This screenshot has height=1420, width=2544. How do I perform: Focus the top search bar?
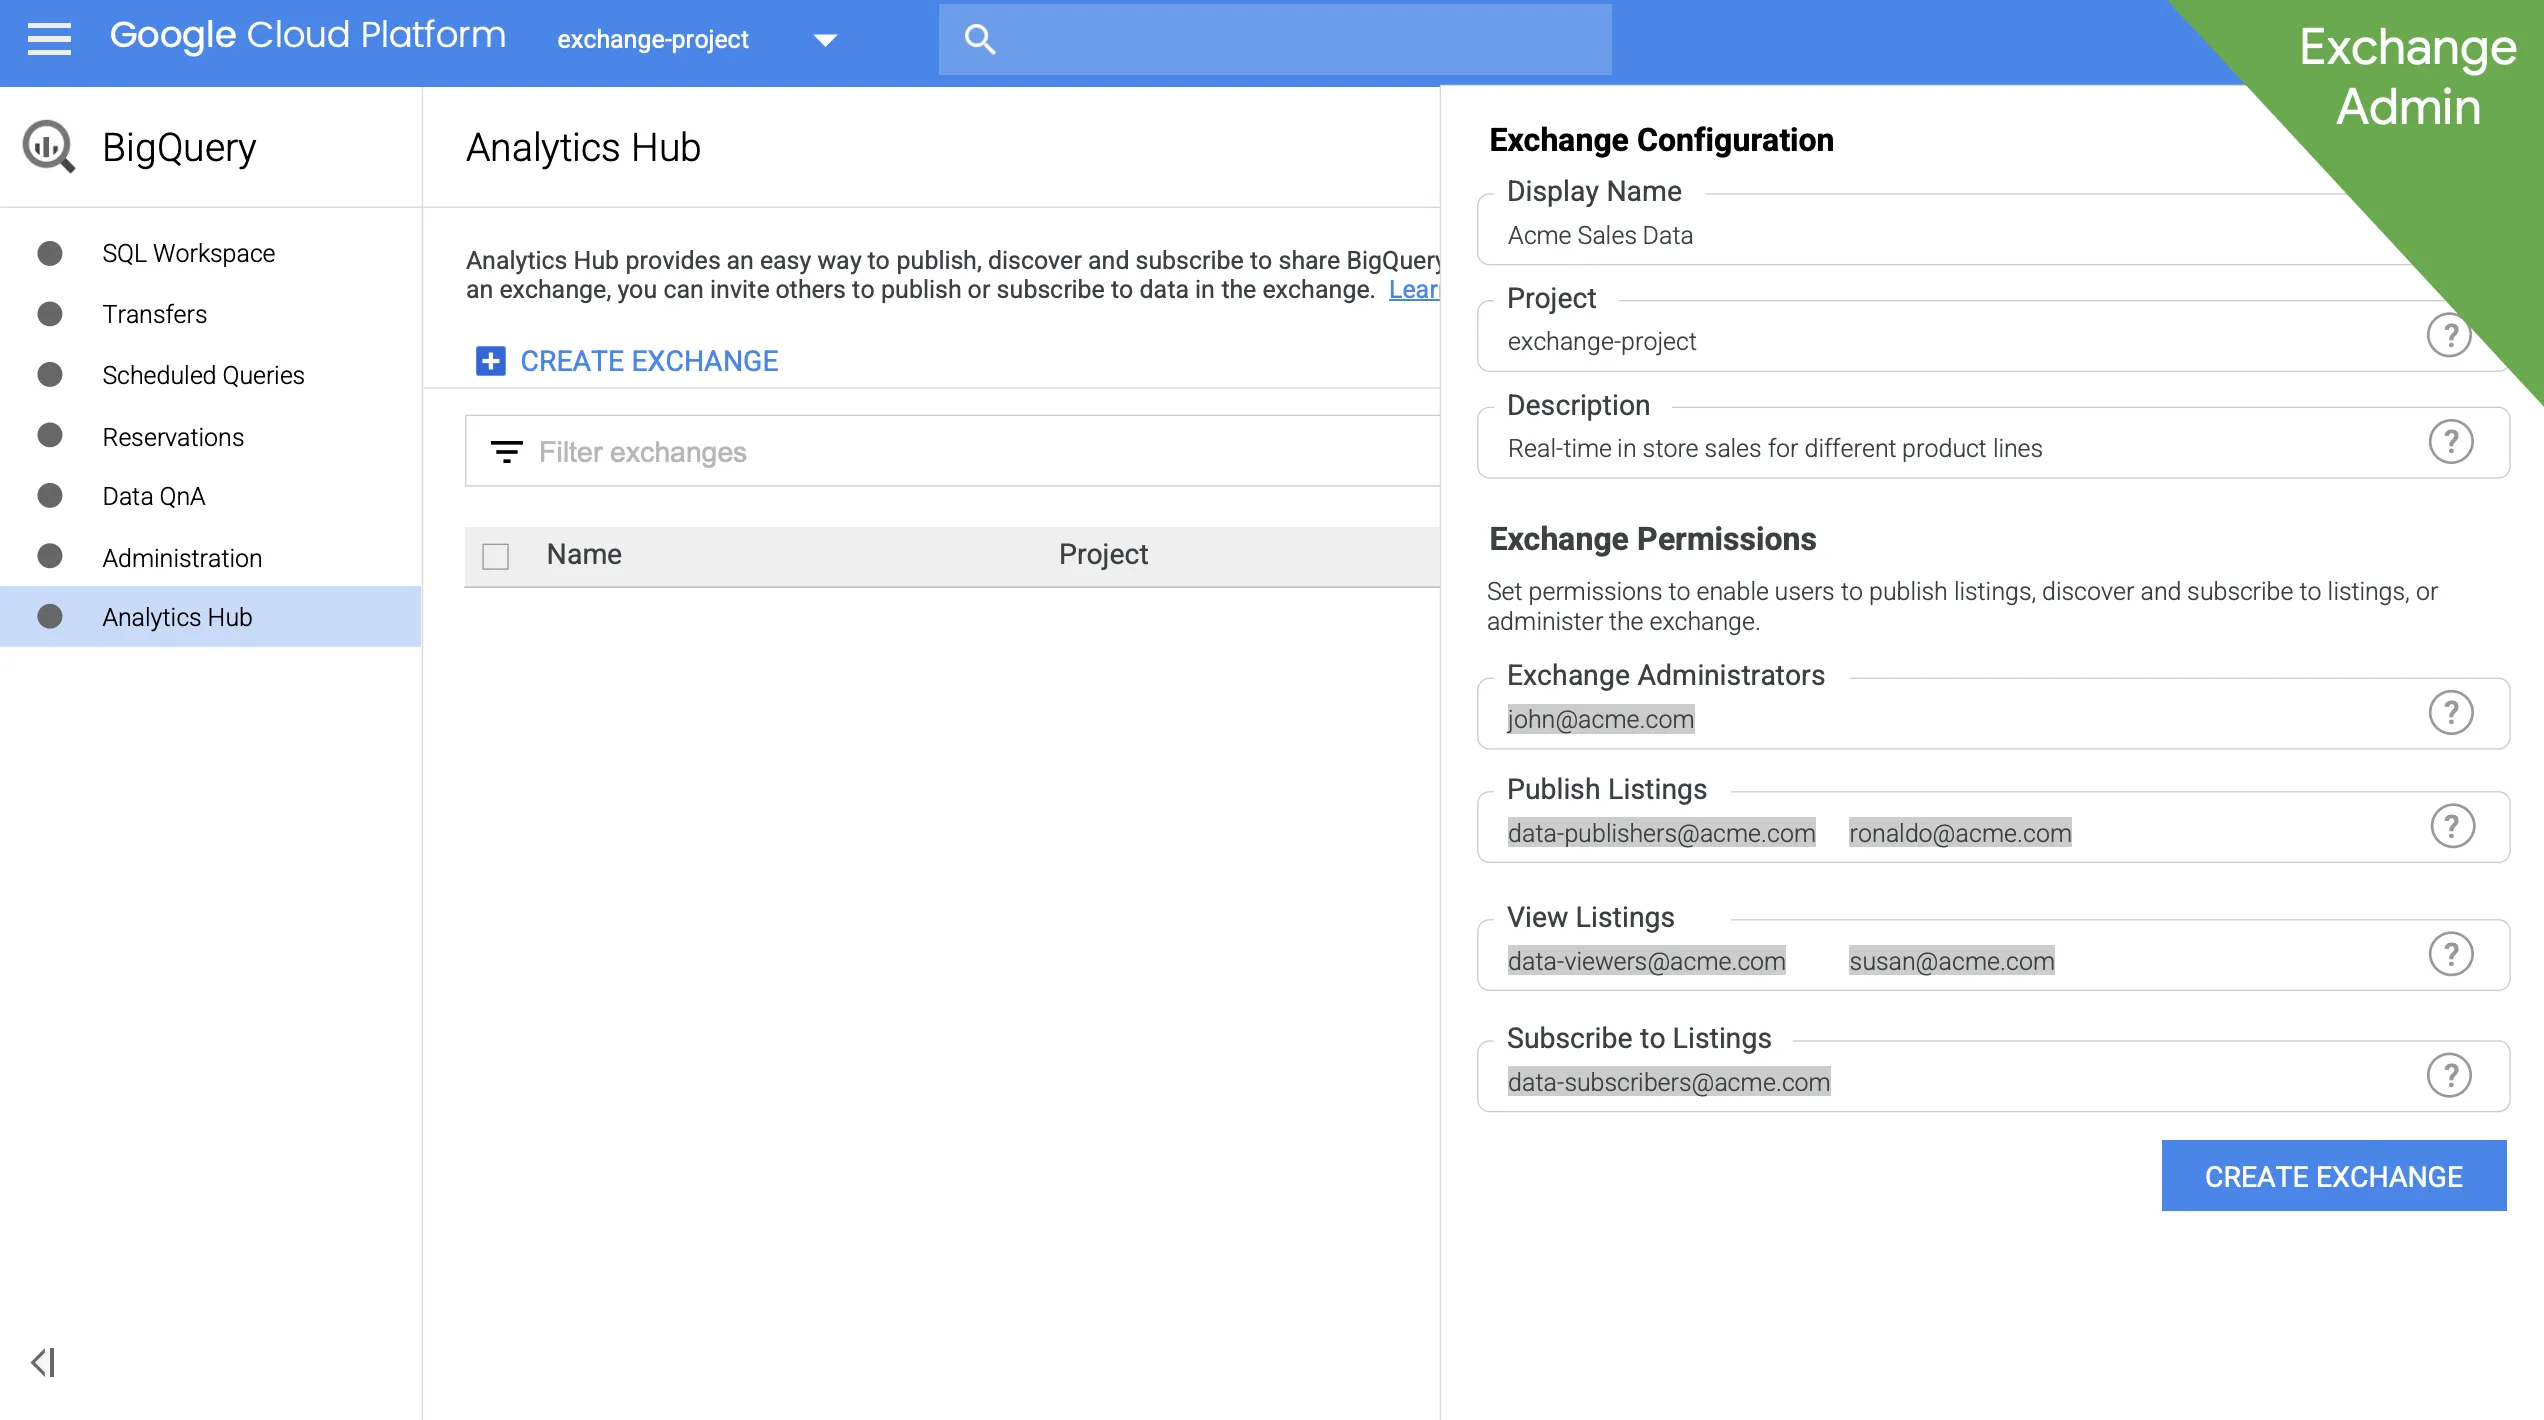1275,39
